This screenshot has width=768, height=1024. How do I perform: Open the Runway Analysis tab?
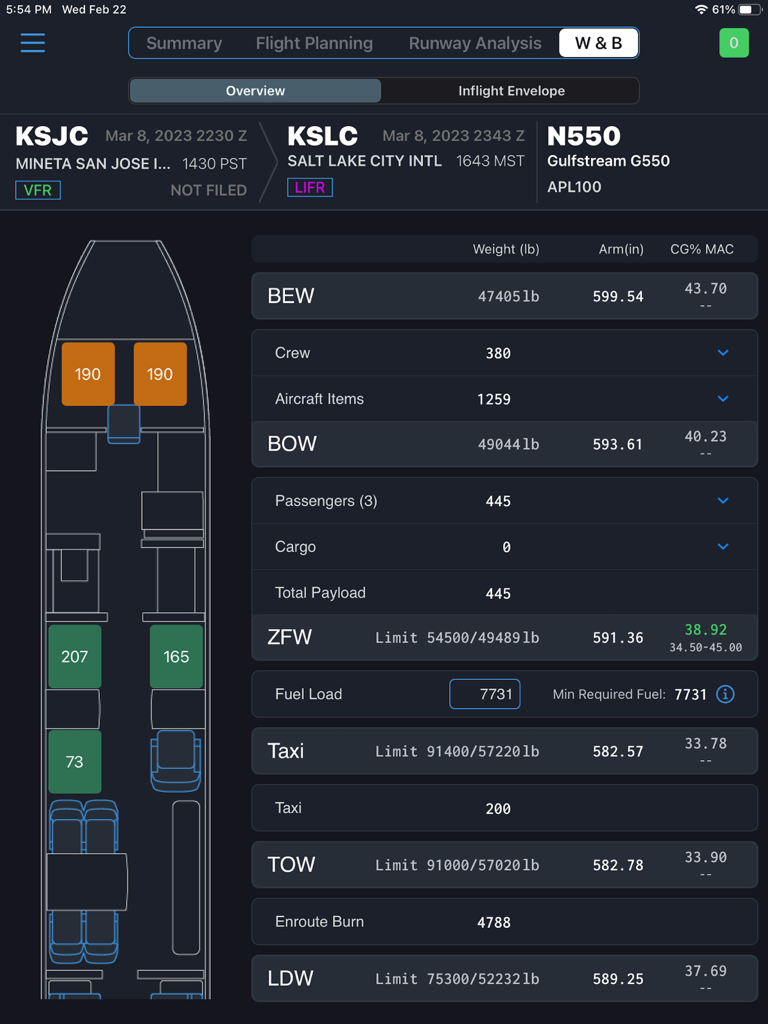(x=475, y=43)
